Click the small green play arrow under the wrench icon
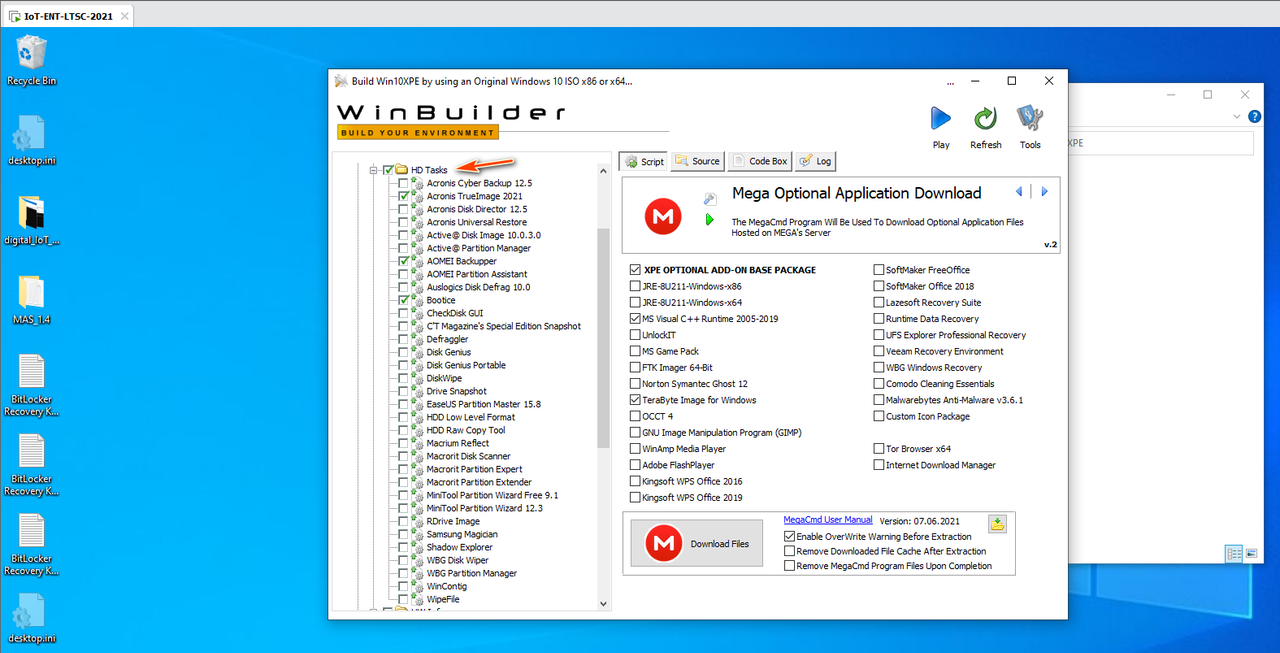This screenshot has height=653, width=1280. (x=710, y=219)
